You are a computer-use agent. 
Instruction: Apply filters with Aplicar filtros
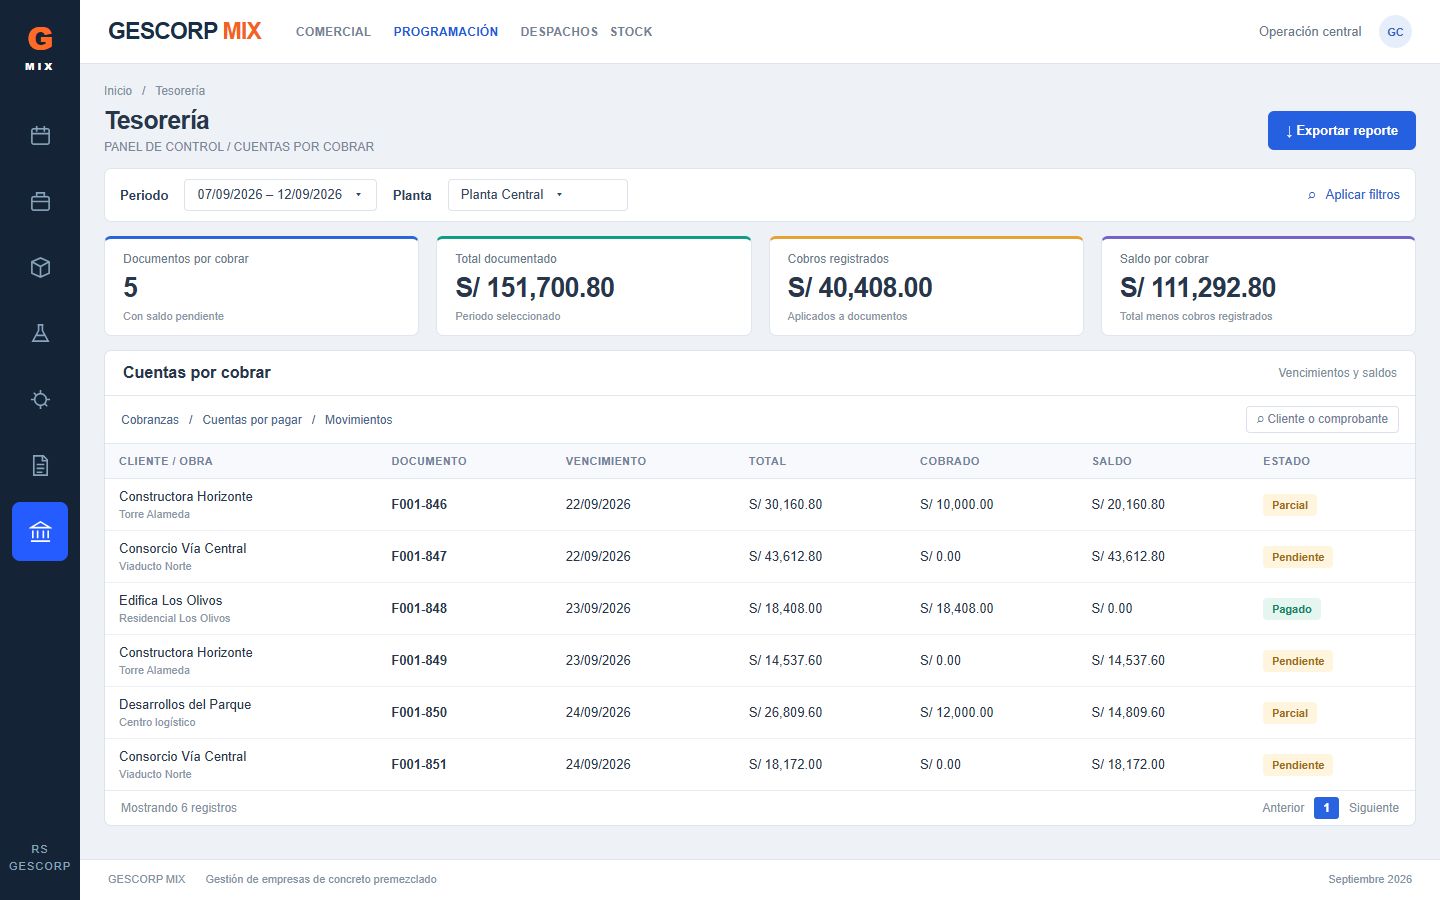click(x=1353, y=195)
